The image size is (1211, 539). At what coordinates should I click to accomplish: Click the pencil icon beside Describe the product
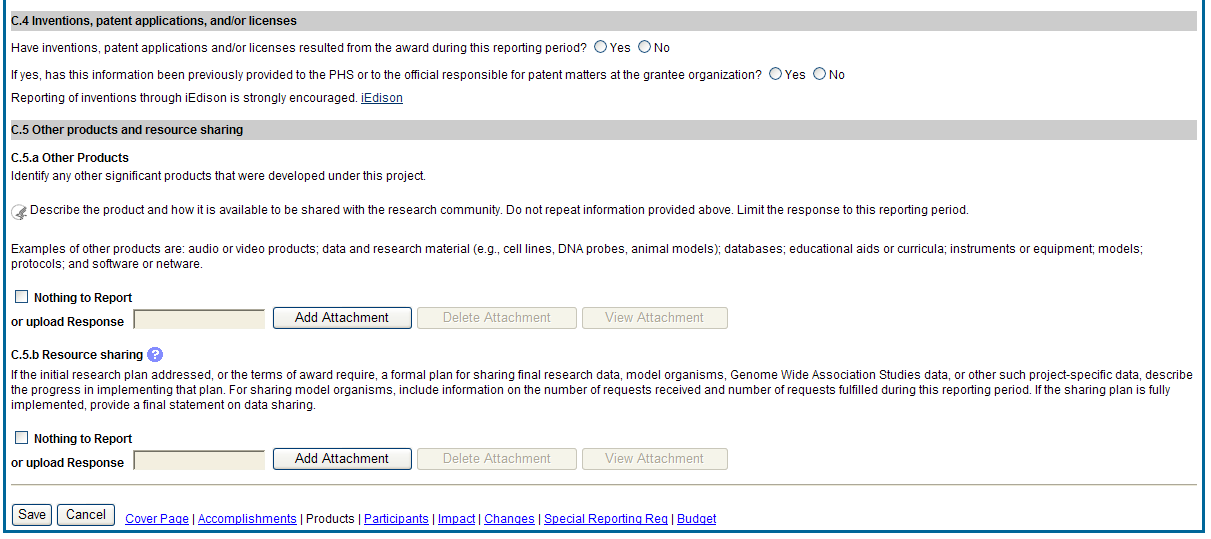19,212
